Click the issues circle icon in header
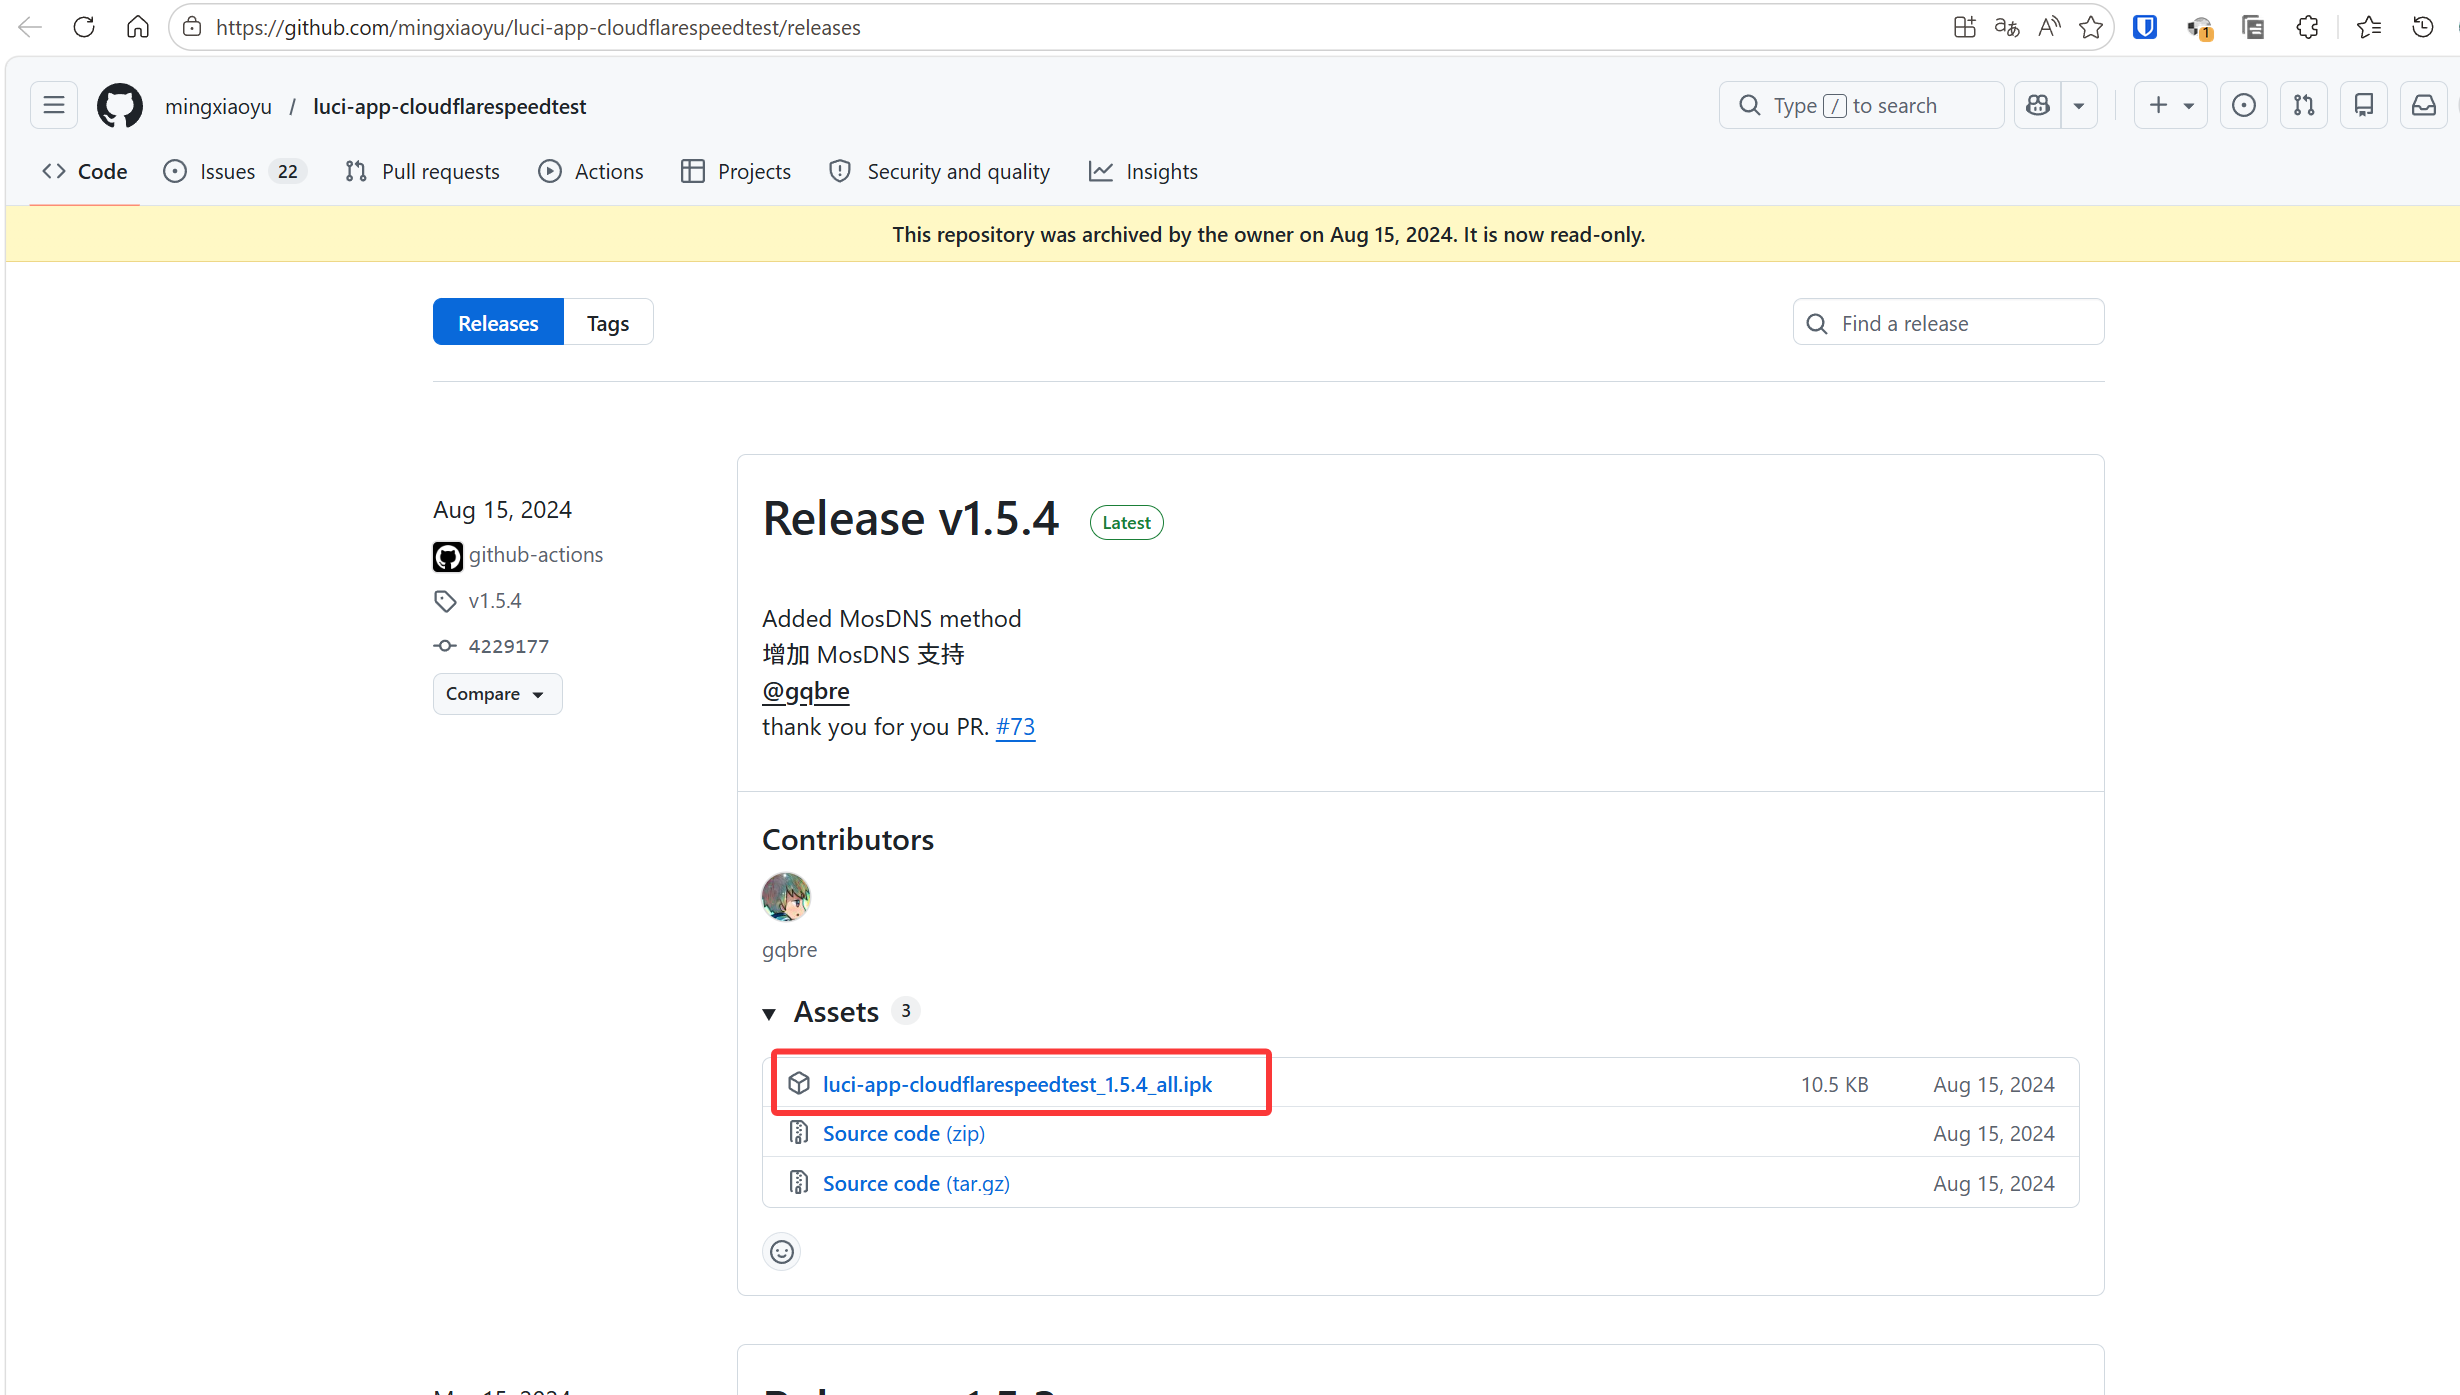Image resolution: width=2460 pixels, height=1395 pixels. pos(2244,106)
